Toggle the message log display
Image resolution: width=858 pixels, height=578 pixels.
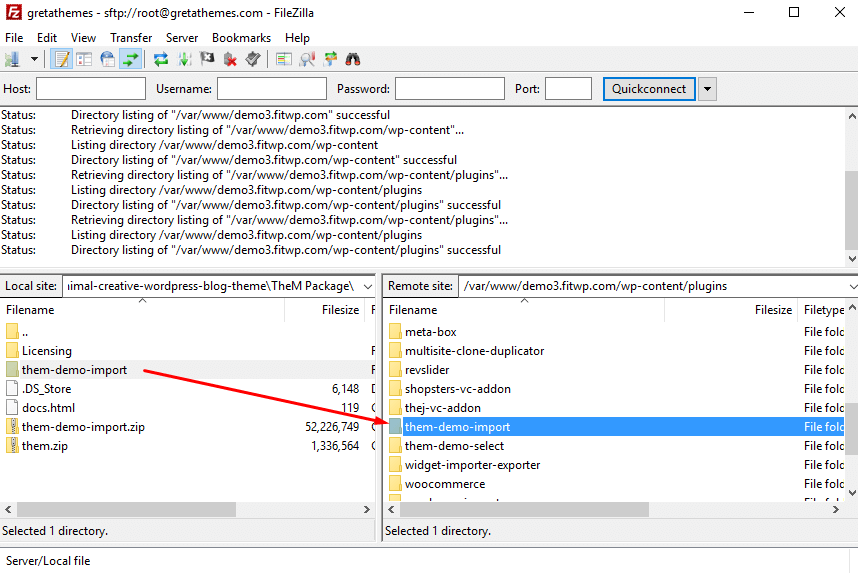click(x=61, y=59)
